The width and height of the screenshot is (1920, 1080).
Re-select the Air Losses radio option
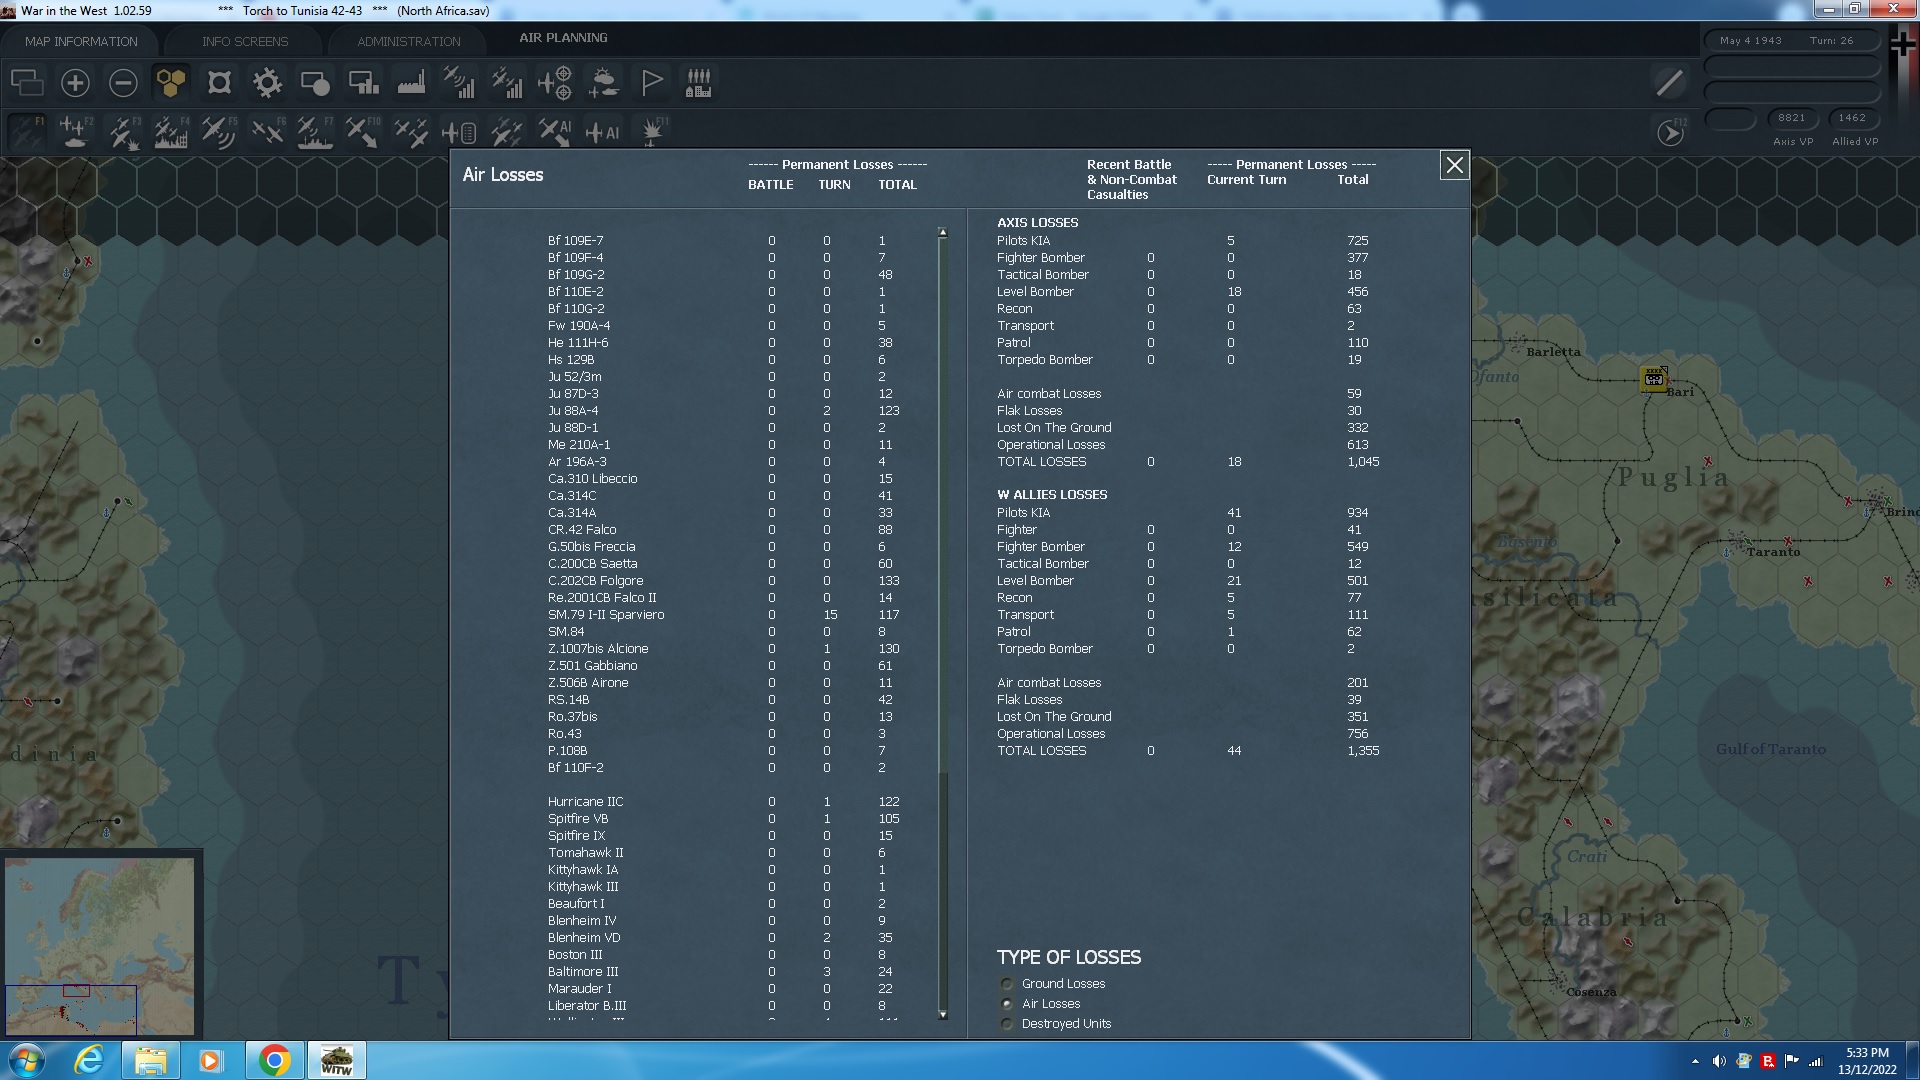[1007, 1003]
